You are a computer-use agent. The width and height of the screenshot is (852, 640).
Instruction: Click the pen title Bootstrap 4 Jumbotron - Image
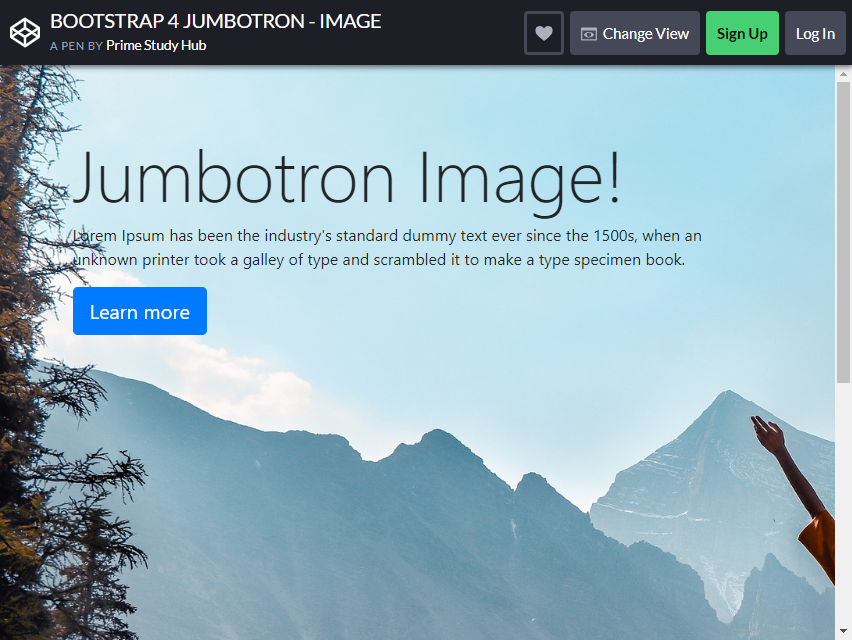click(216, 21)
